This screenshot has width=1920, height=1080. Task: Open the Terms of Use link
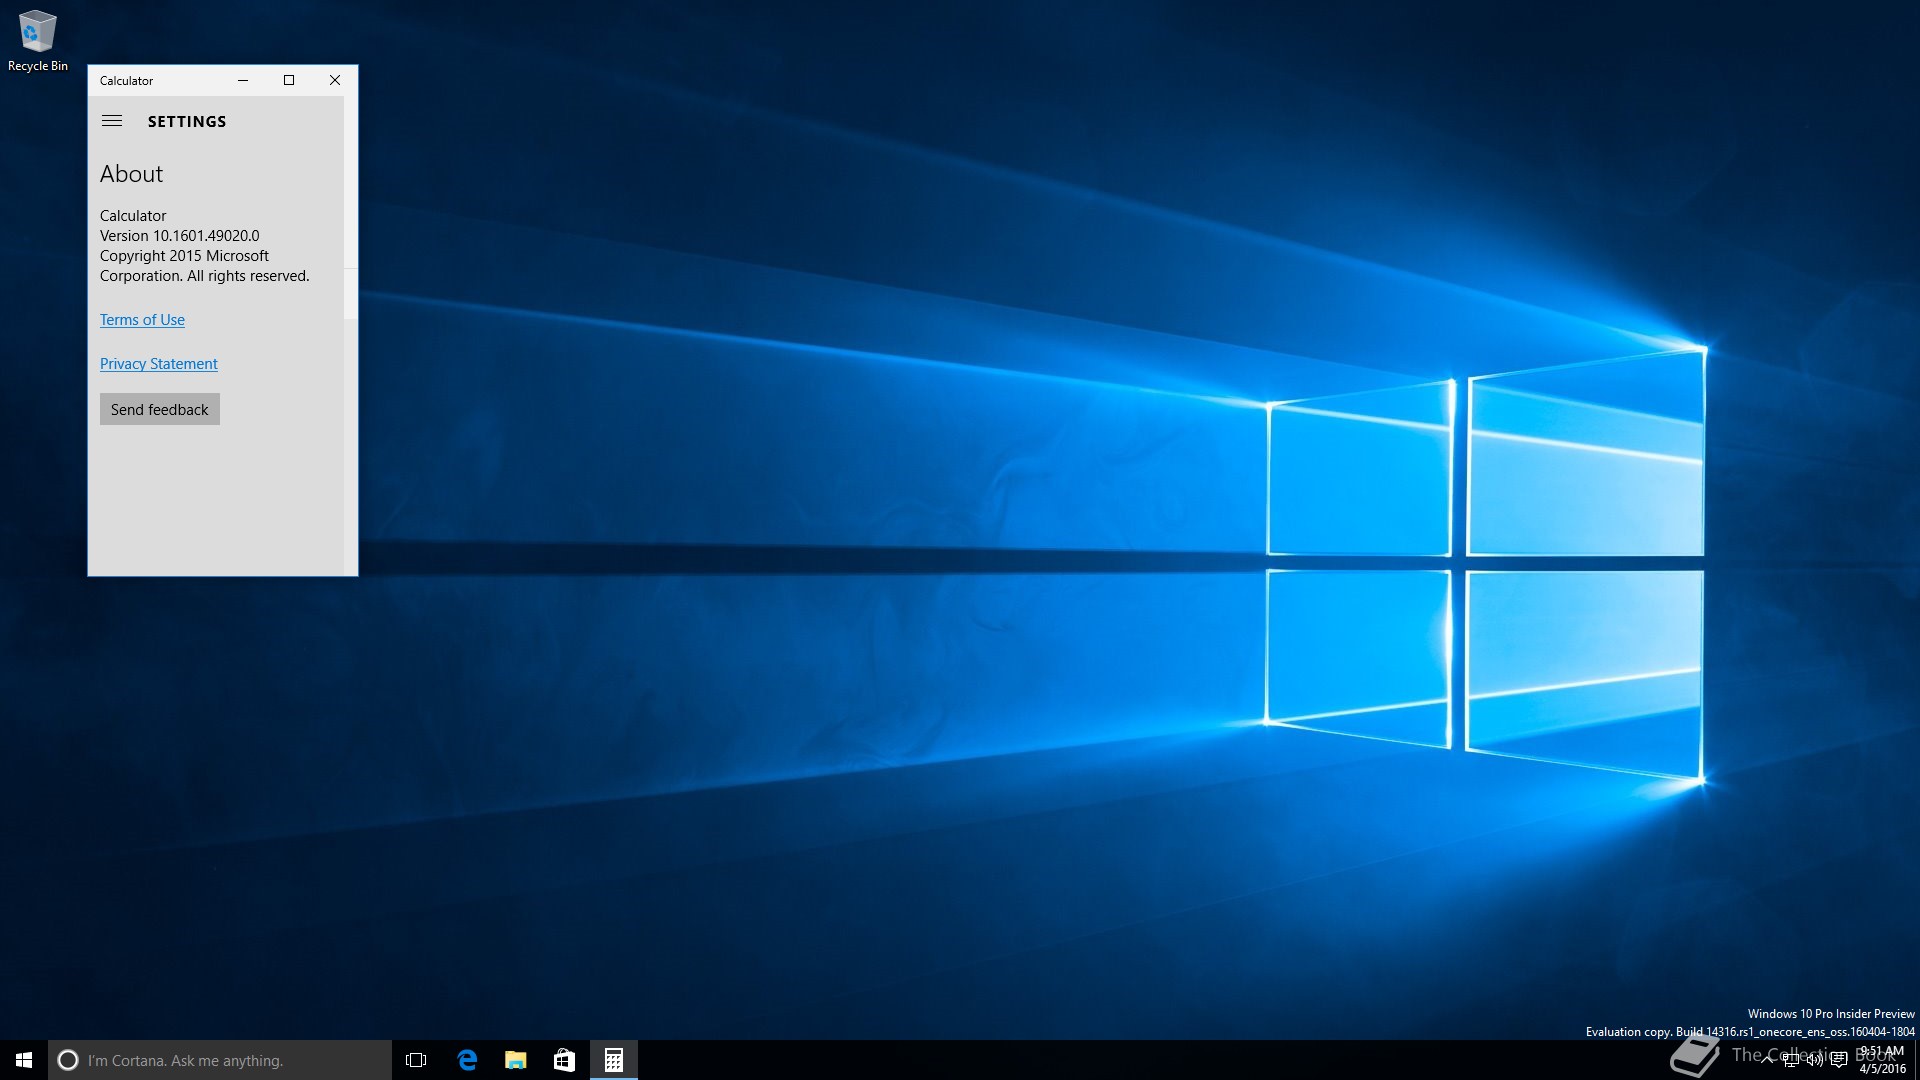(142, 320)
